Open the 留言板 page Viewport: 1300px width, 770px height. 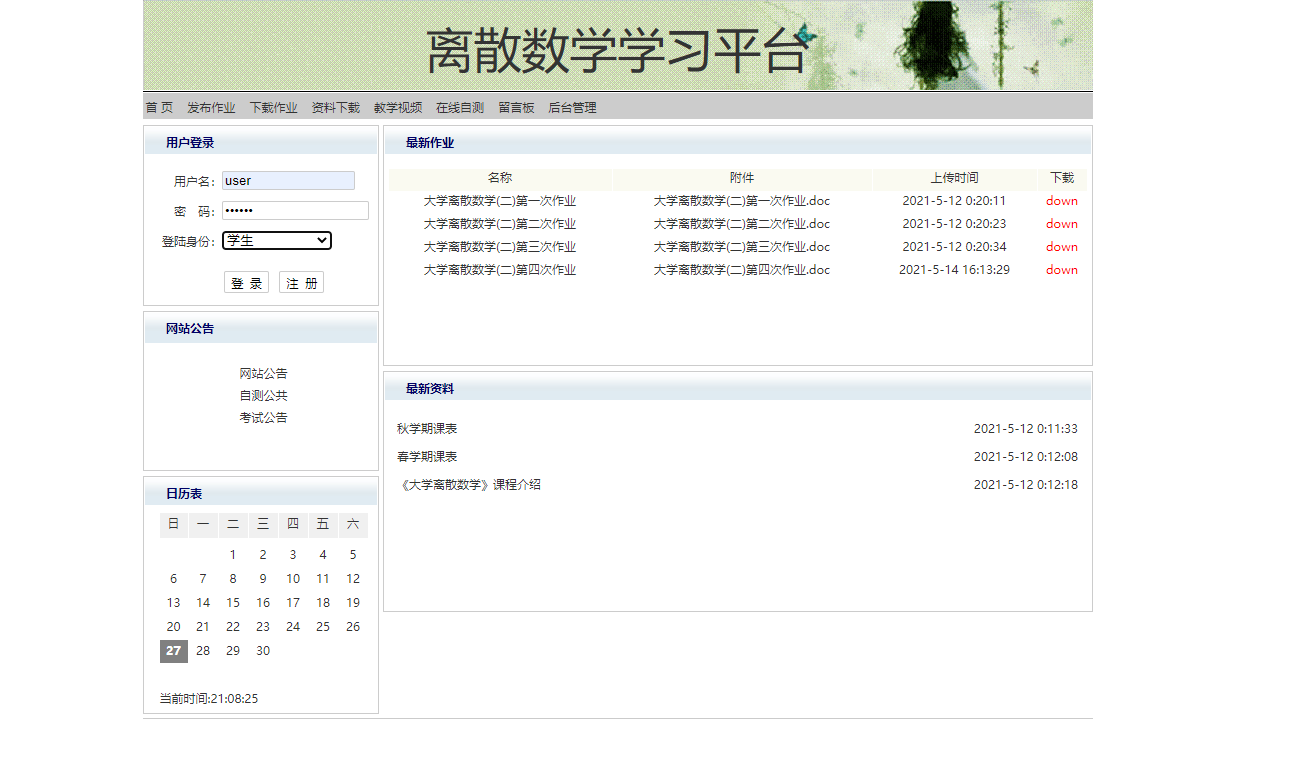516,107
